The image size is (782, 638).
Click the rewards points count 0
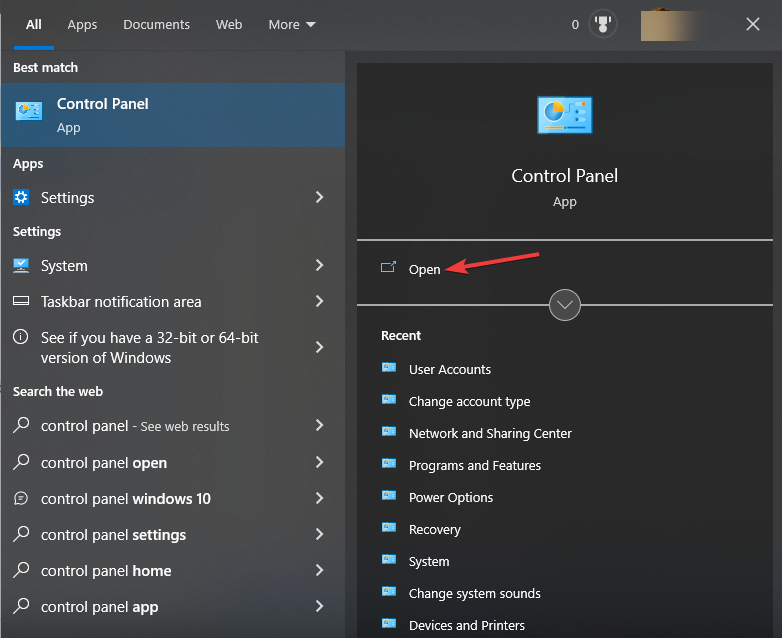click(575, 24)
